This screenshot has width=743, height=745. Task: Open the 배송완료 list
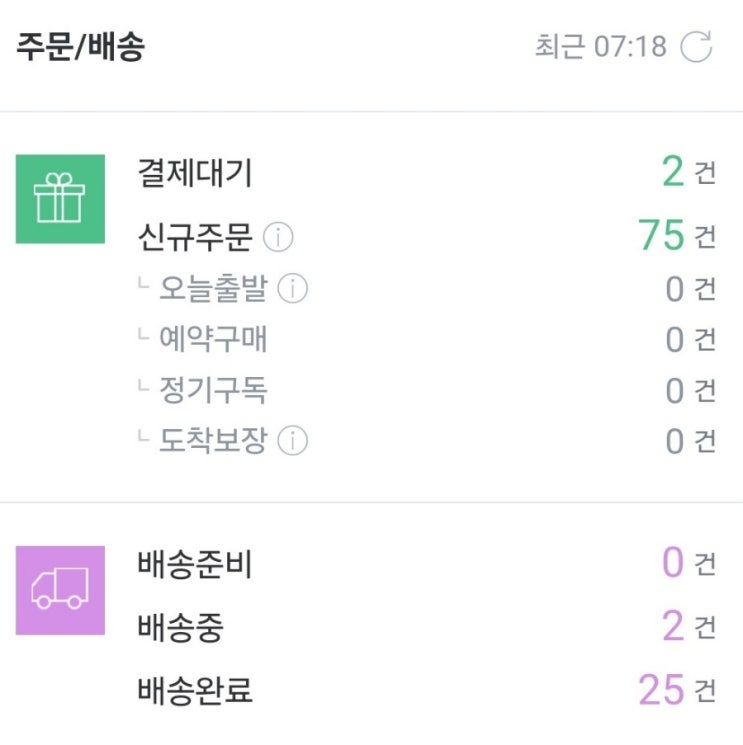[x=195, y=691]
